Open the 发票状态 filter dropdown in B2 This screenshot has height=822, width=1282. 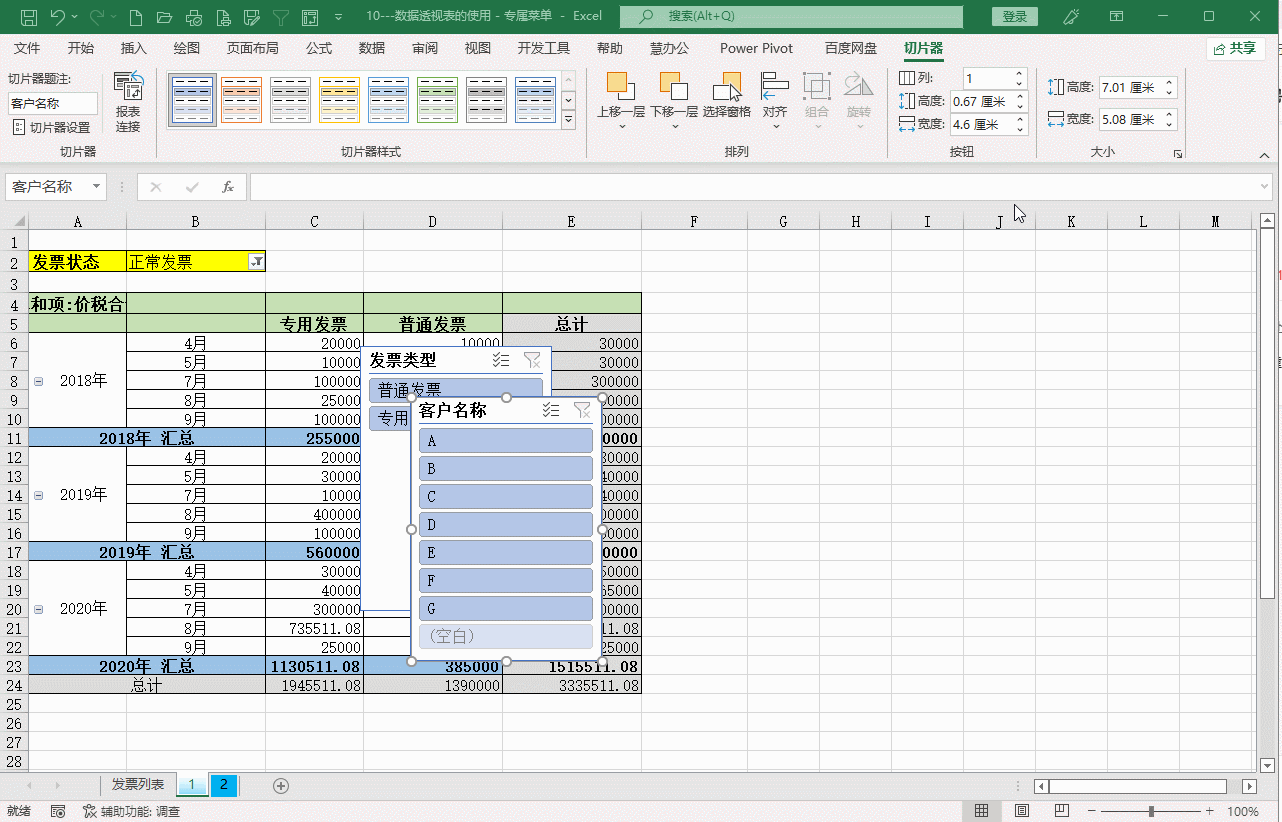pyautogui.click(x=256, y=262)
